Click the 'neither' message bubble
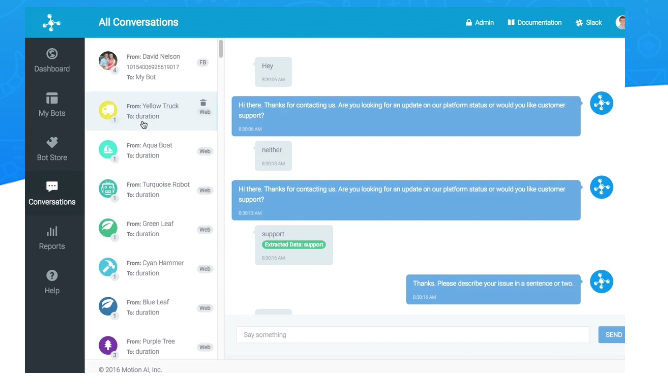Screen dimensions: 668x384 click(274, 156)
